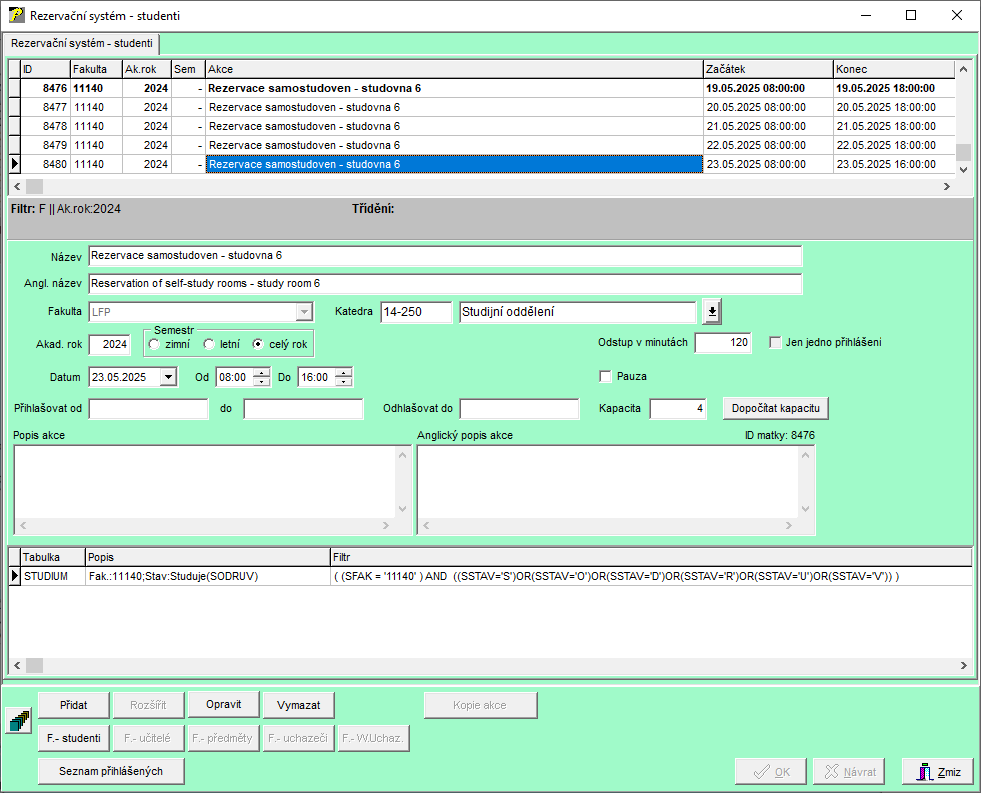Screen dimensions: 981x793
Task: Enable the Pauza checkbox
Action: (x=605, y=376)
